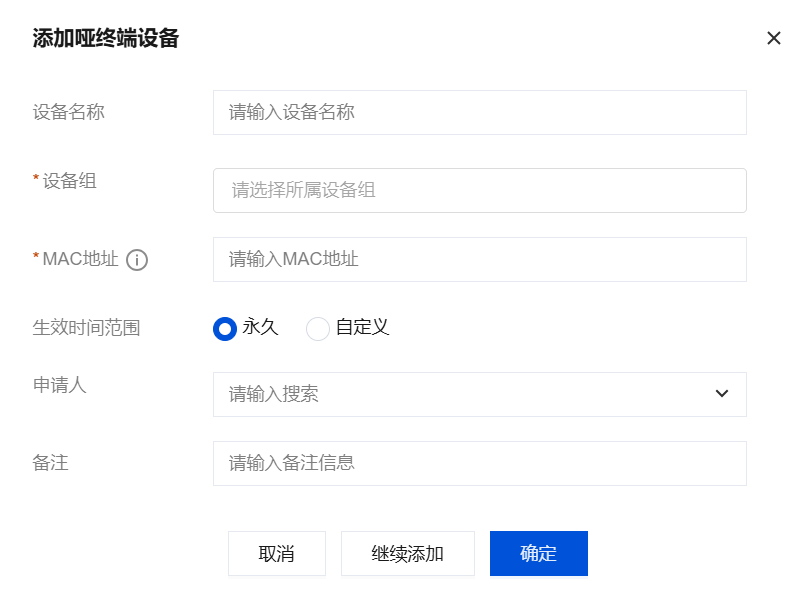Select the 永久 radio option
The height and width of the screenshot is (601, 796).
[225, 328]
